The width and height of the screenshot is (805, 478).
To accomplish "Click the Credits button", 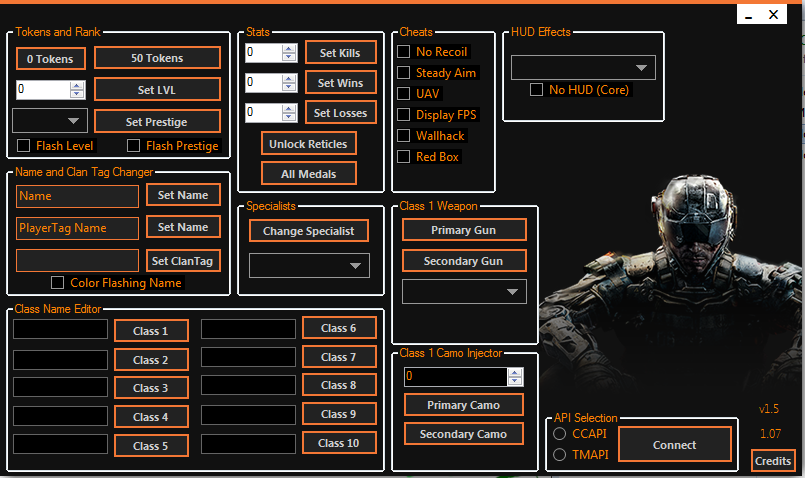I will pyautogui.click(x=773, y=461).
